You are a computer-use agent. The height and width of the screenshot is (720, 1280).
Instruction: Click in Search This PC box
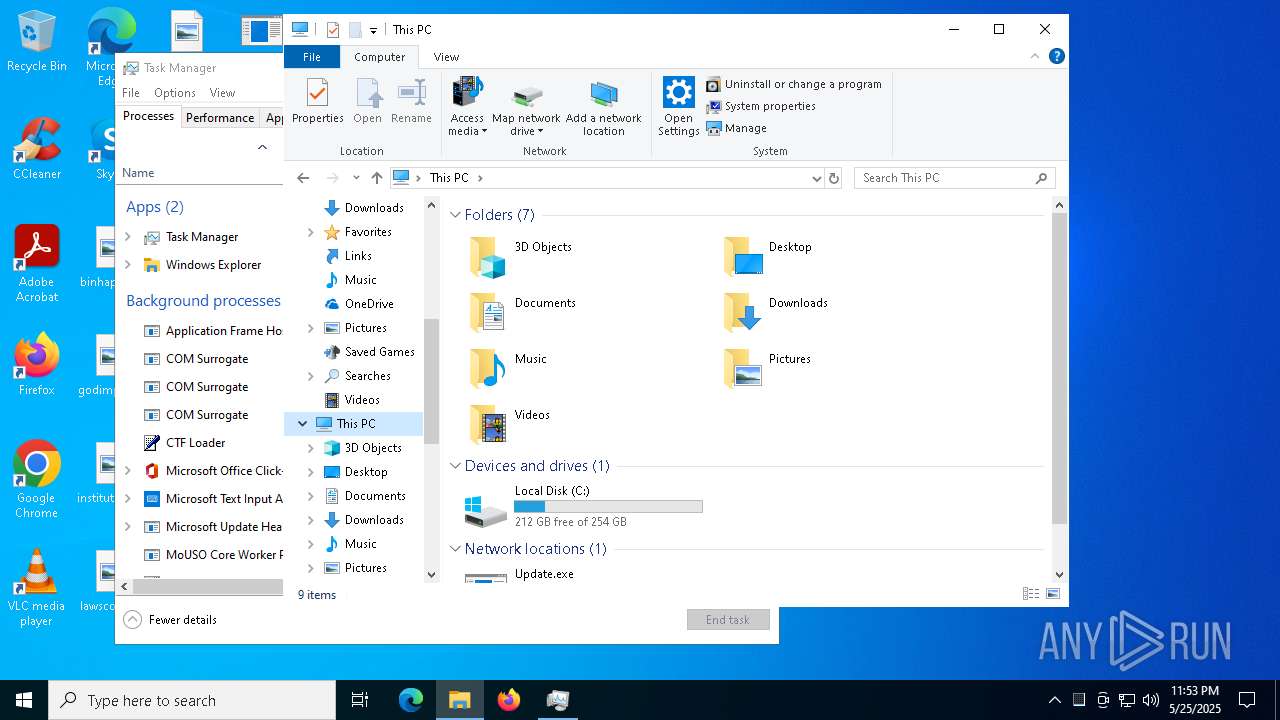(x=954, y=178)
